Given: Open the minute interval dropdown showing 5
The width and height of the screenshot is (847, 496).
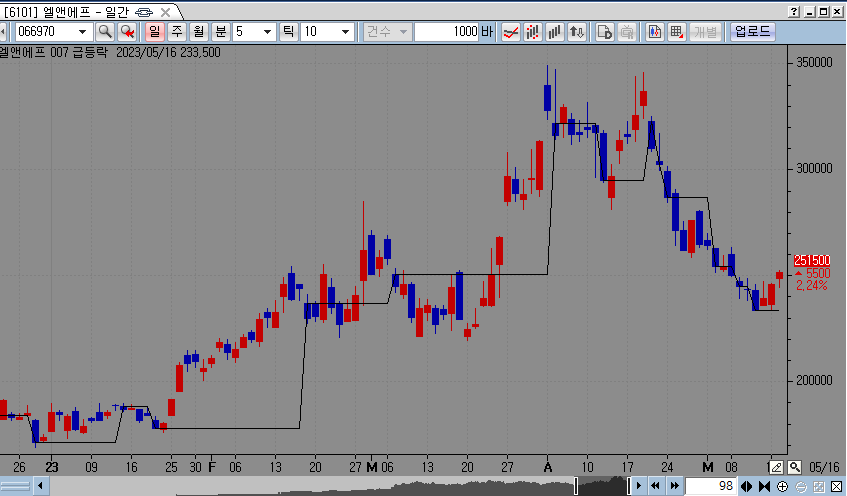Looking at the screenshot, I should (x=267, y=32).
